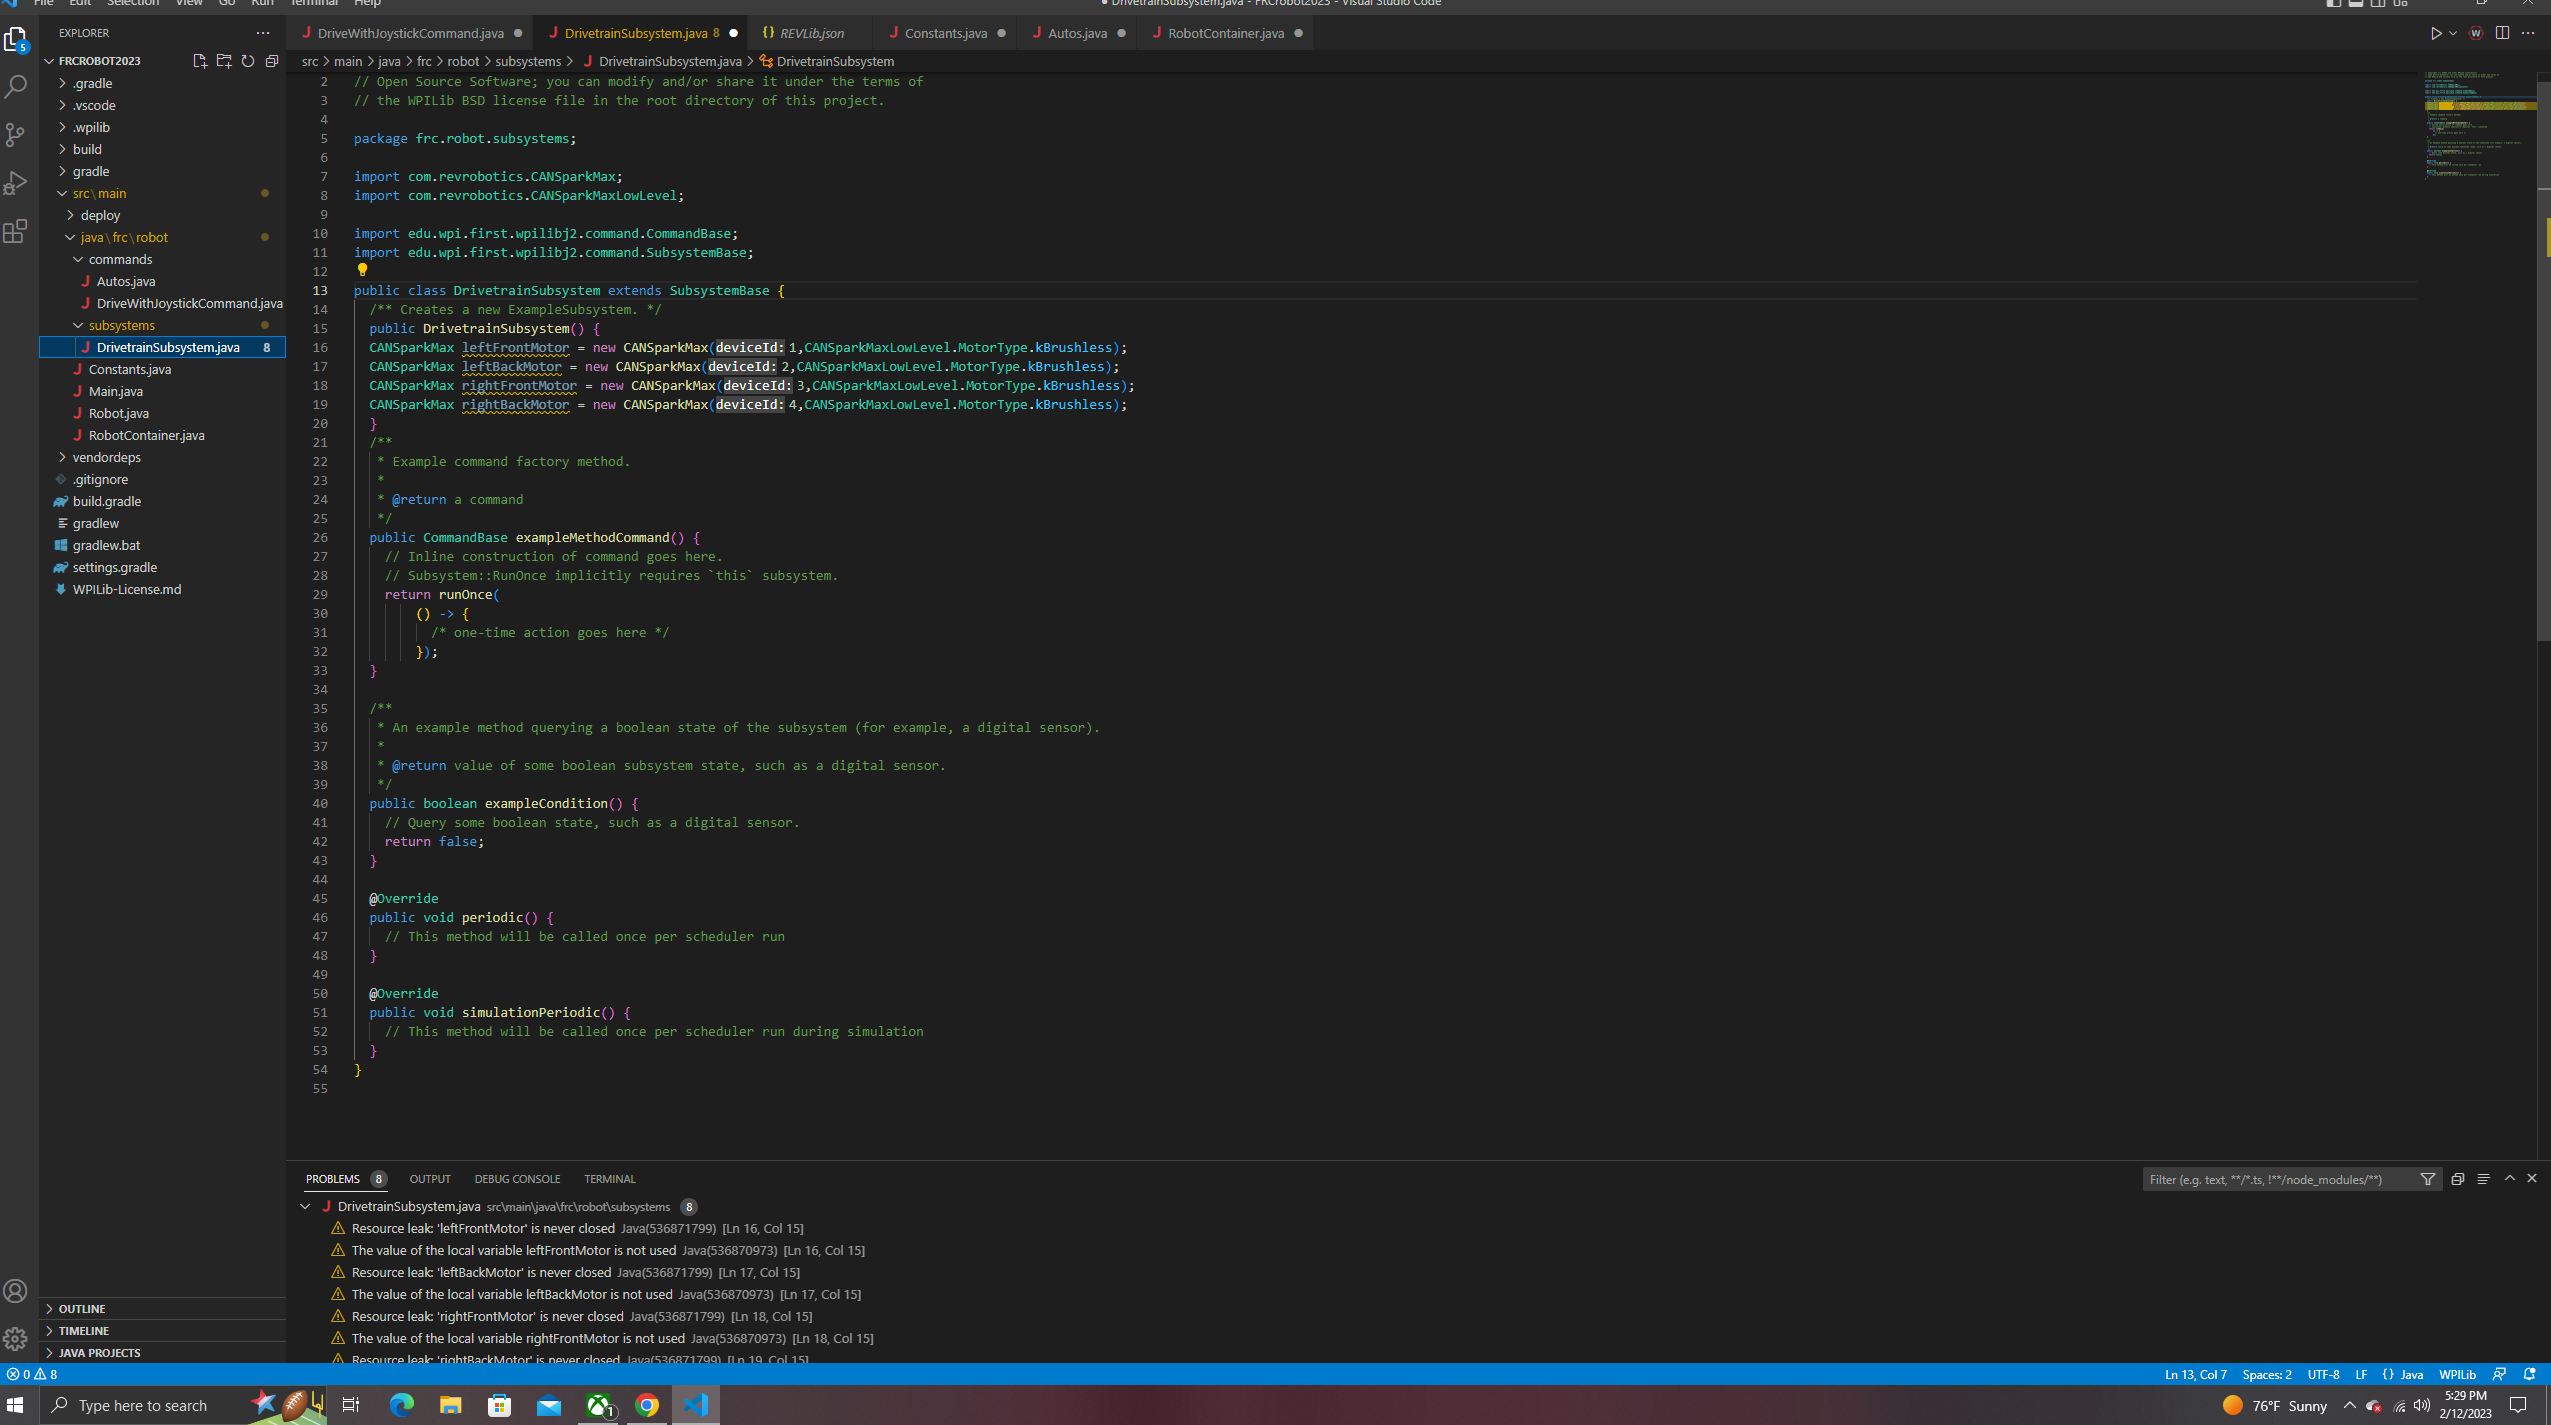Click the WPILib icon in editor toolbar
Screen dimensions: 2551x1425
2475,33
